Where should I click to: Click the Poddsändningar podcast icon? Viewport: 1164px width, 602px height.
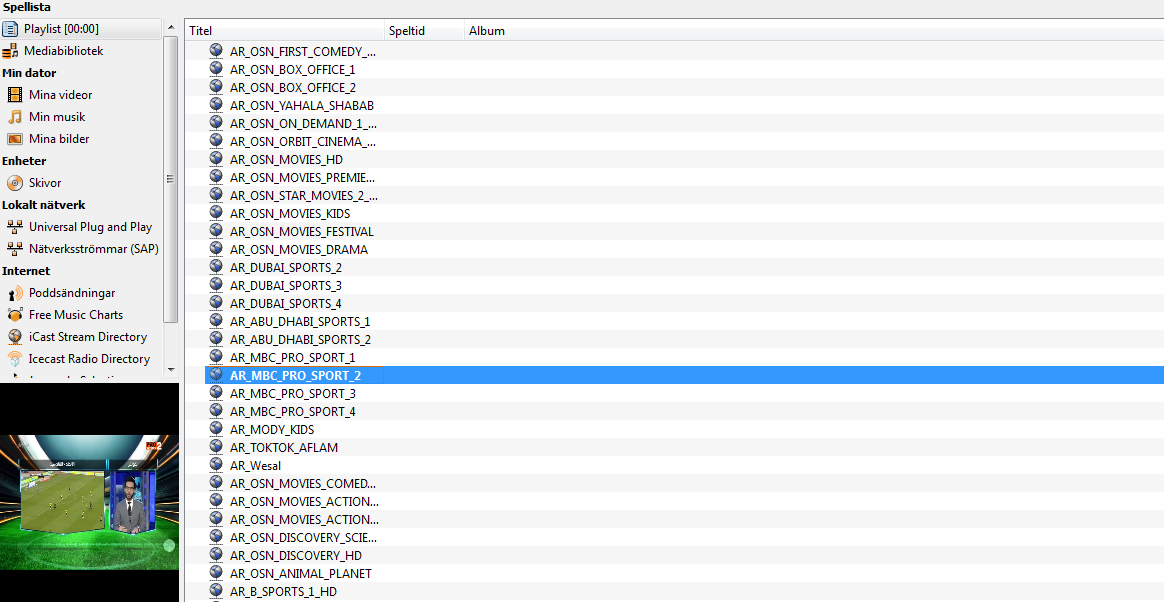click(x=15, y=293)
